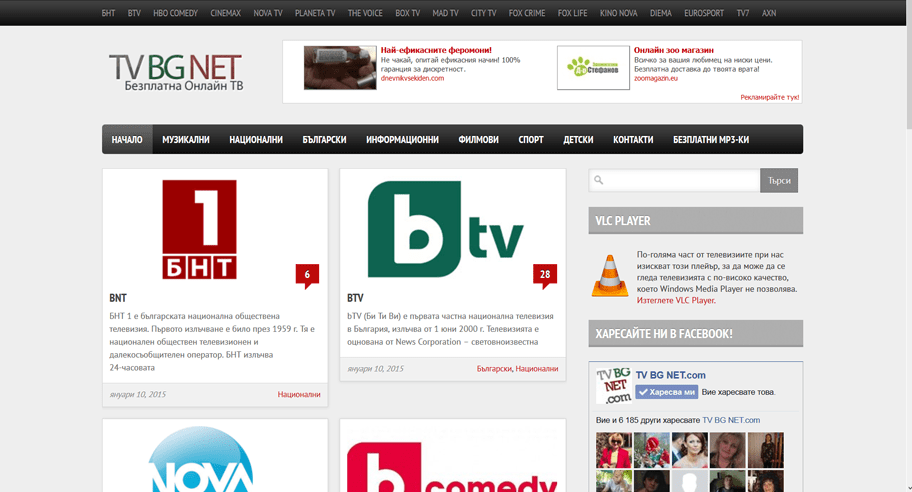The image size is (912, 492).
Task: Click the pheromone ad thumbnail image
Action: (x=340, y=68)
